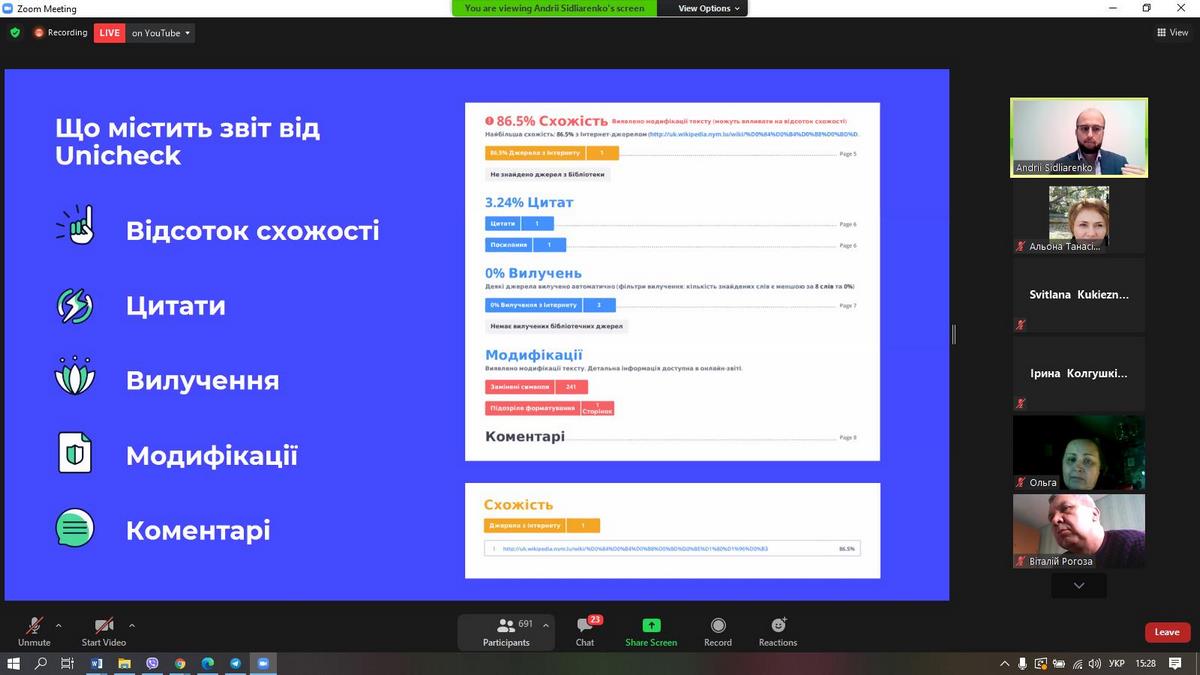This screenshot has height=675, width=1200.
Task: Grab the divider handle beside the video panel
Action: [954, 334]
